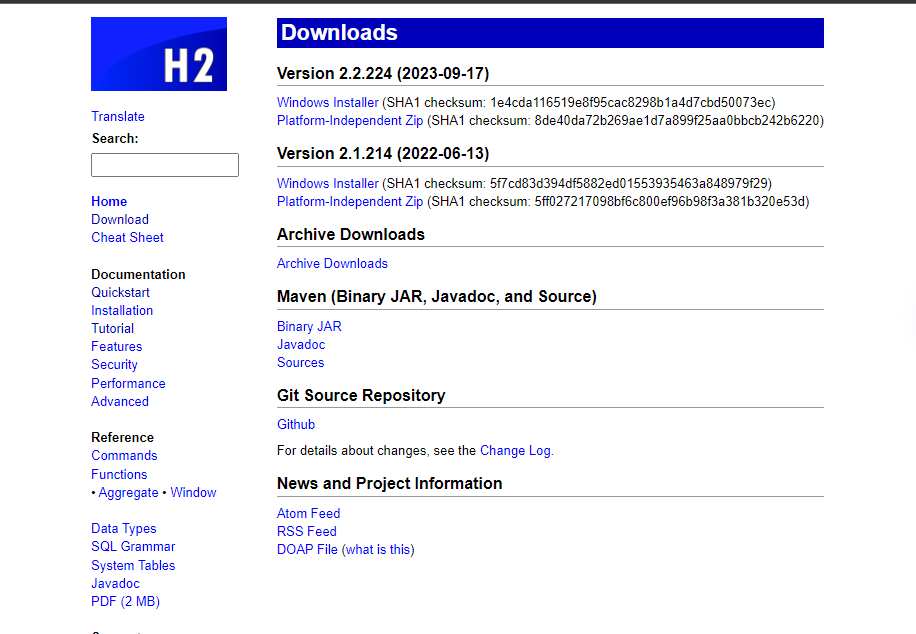Open the SQL Grammar reference
The height and width of the screenshot is (634, 916).
click(x=133, y=547)
